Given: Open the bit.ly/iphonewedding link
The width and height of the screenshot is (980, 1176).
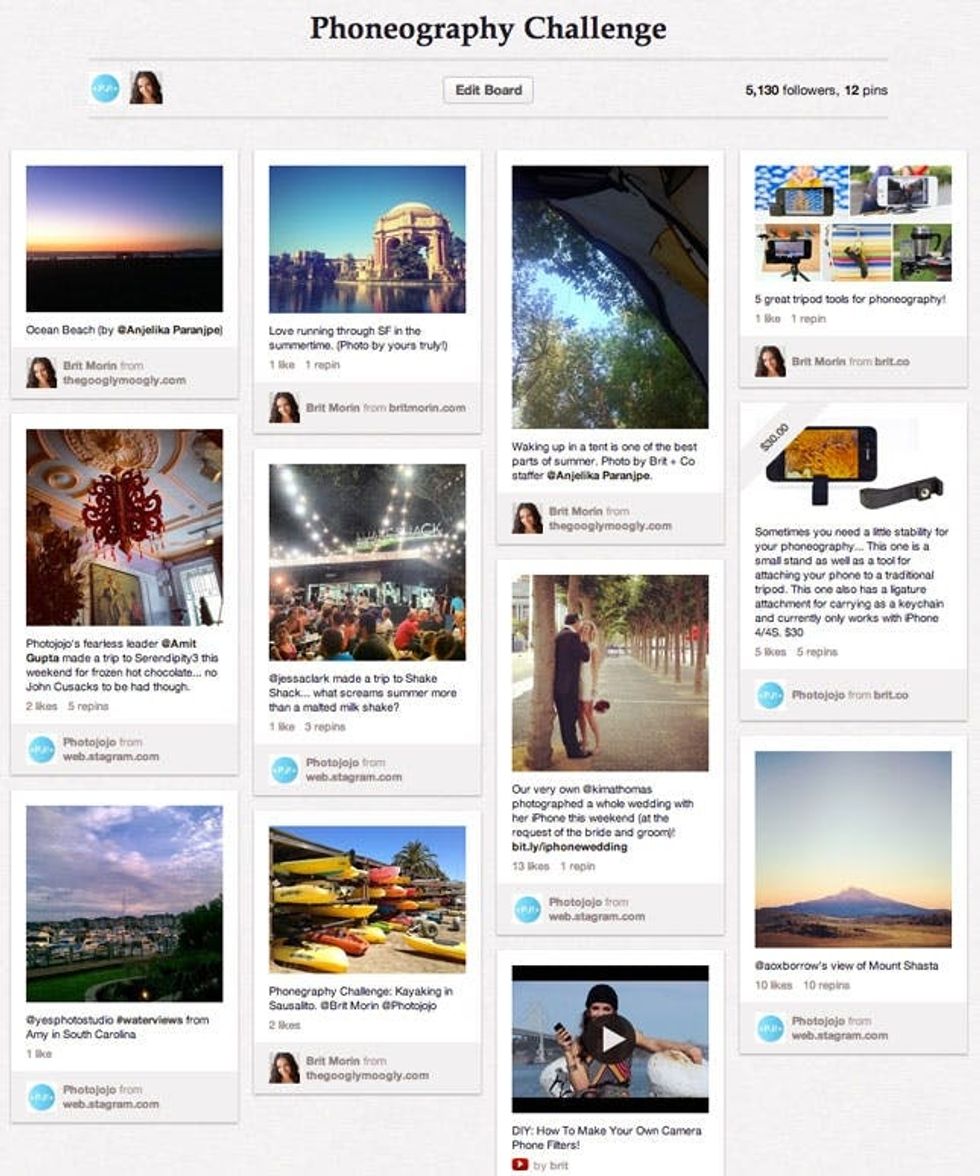Looking at the screenshot, I should 569,847.
